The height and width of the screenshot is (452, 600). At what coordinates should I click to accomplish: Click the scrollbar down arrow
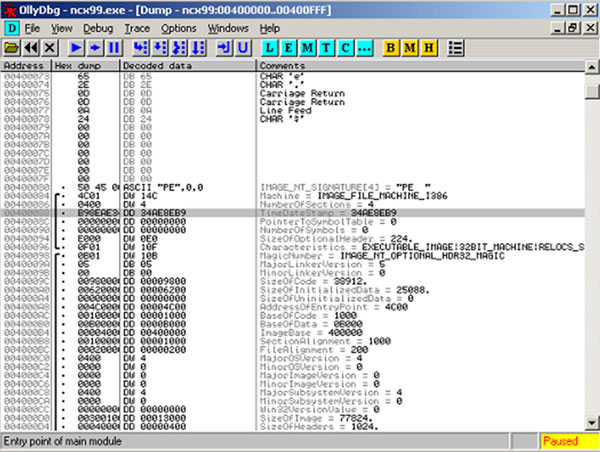(x=592, y=423)
